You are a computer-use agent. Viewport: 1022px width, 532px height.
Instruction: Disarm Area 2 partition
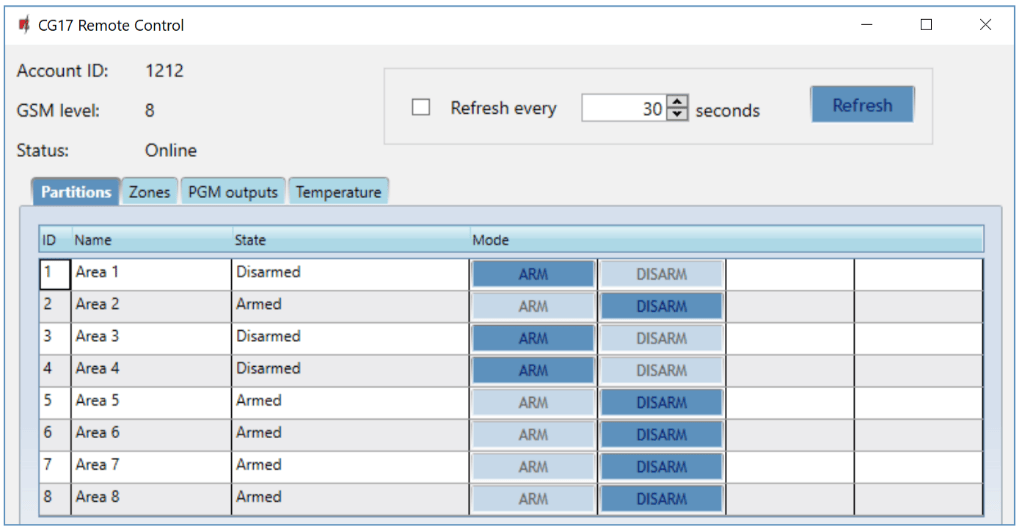point(661,307)
